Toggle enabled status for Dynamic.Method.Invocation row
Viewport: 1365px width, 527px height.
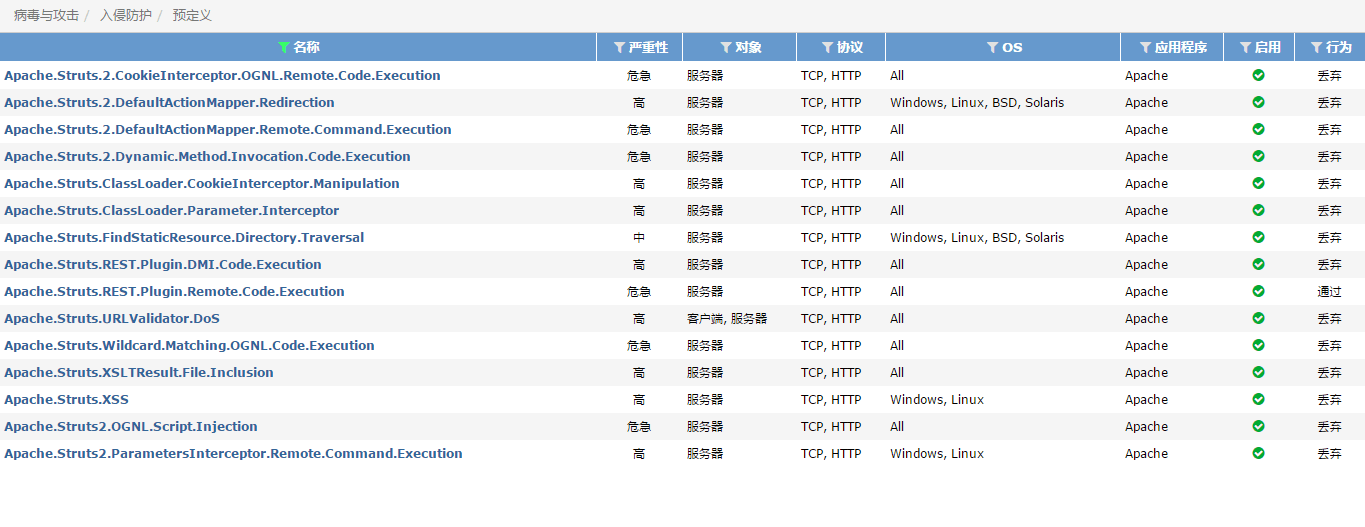[1259, 156]
